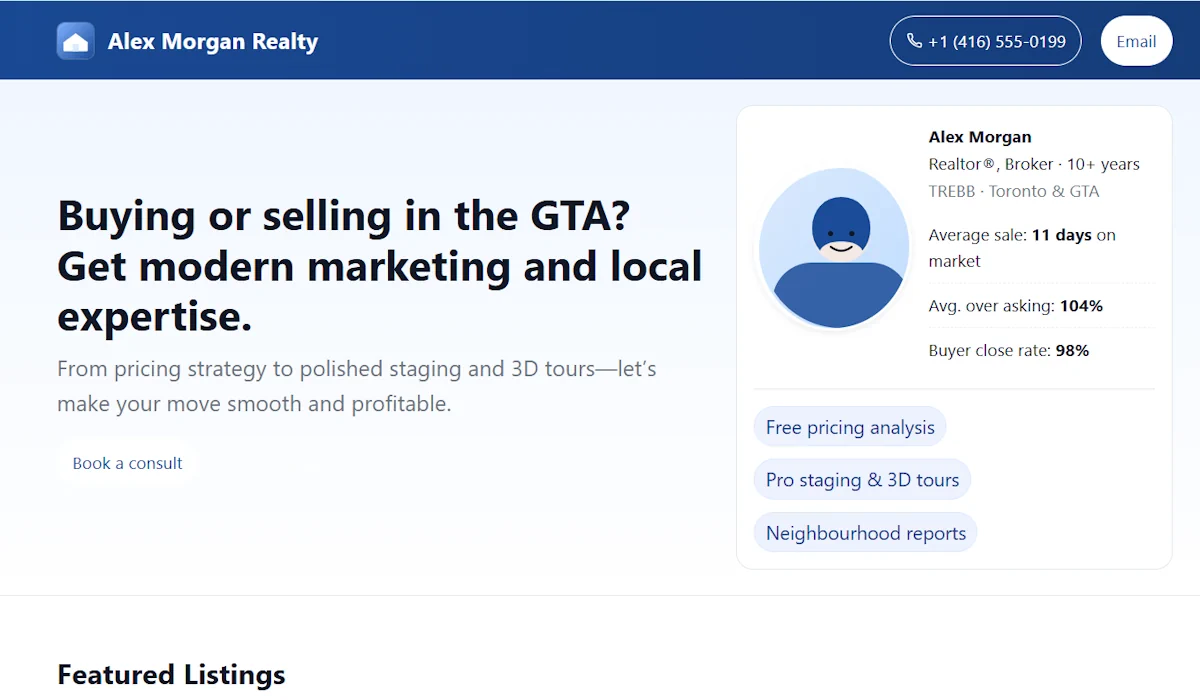Viewport: 1200px width, 700px height.
Task: Open the Alex Morgan Realty brand link
Action: [x=212, y=42]
